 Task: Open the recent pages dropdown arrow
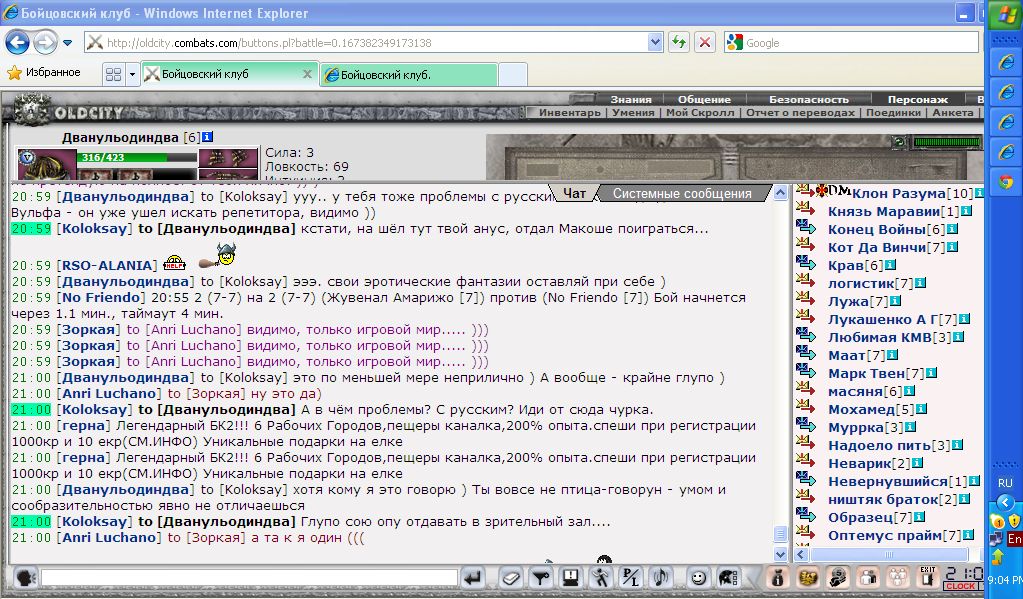tap(67, 44)
